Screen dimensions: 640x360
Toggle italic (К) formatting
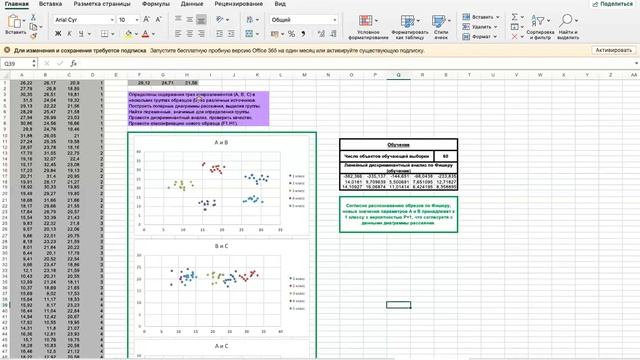click(x=69, y=33)
